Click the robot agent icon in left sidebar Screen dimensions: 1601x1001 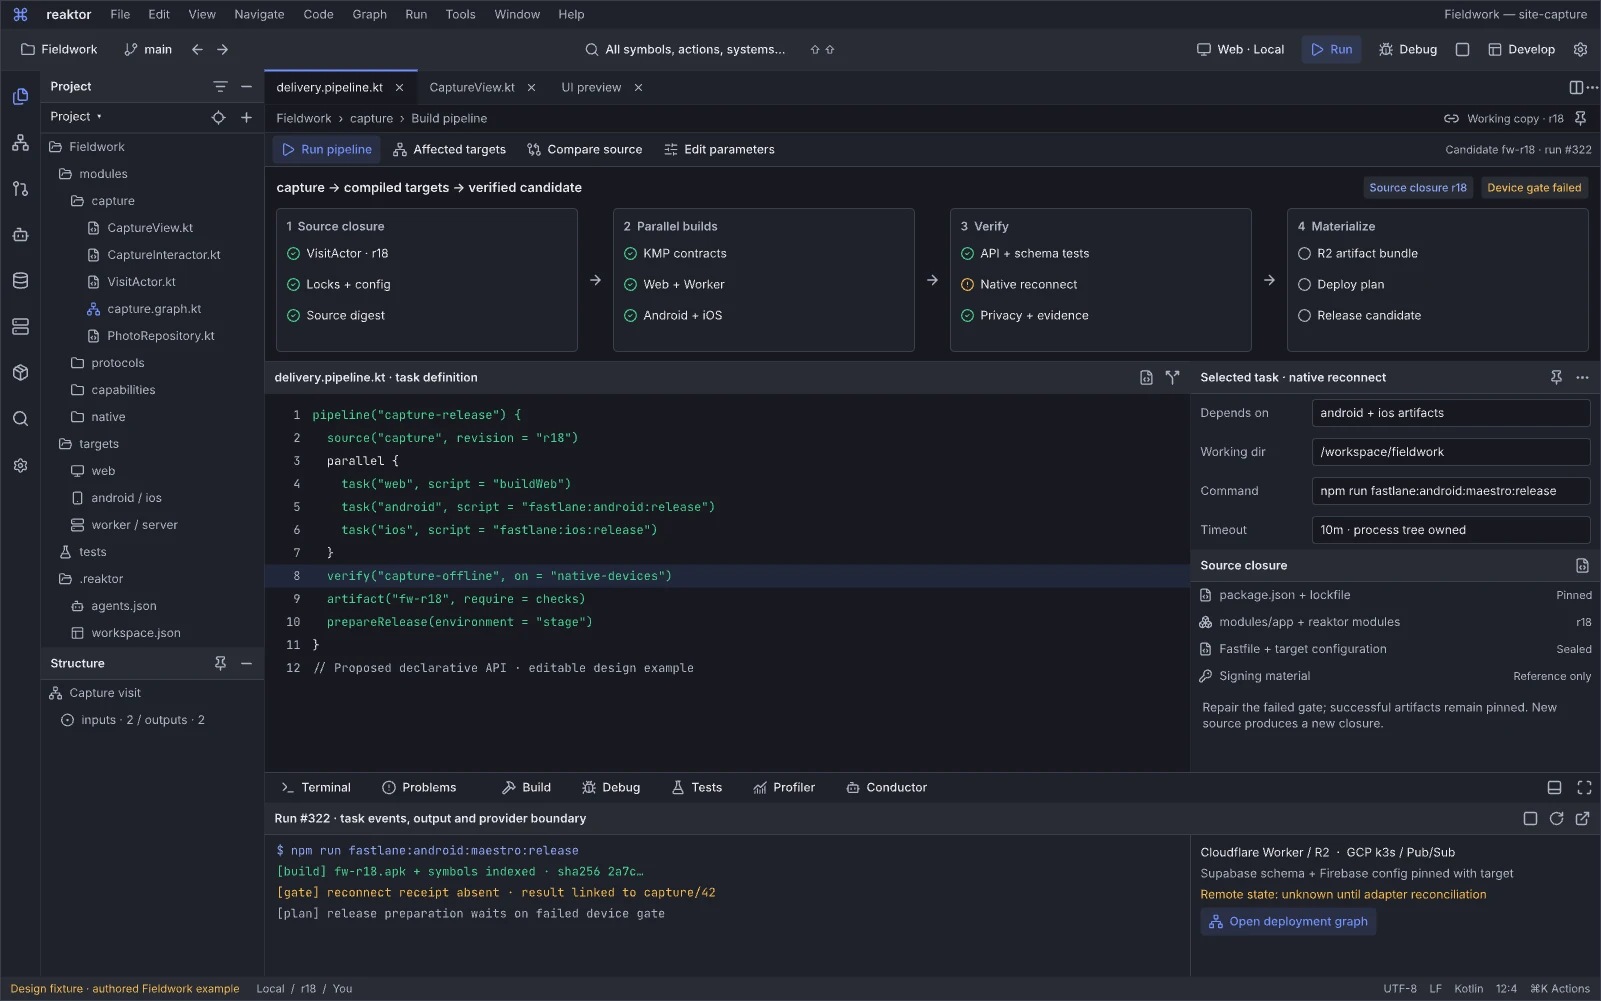[20, 235]
